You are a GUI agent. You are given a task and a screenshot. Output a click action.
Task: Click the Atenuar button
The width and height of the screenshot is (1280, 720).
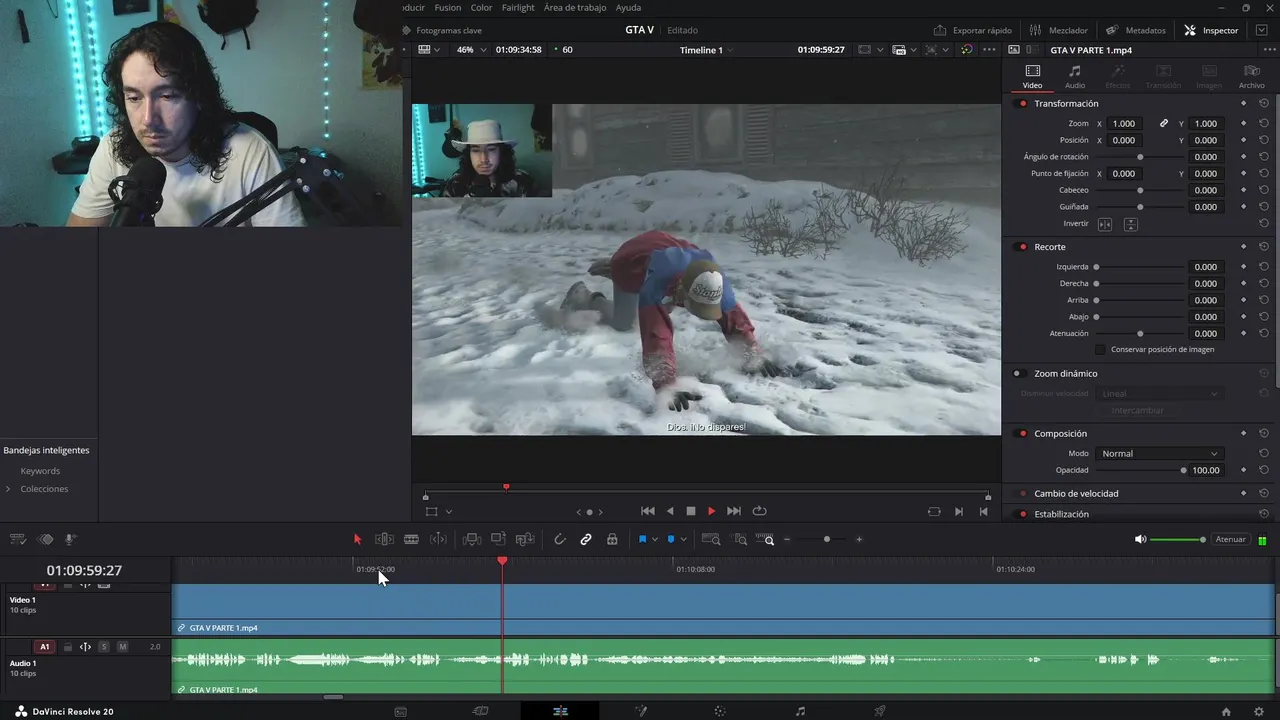click(x=1230, y=539)
